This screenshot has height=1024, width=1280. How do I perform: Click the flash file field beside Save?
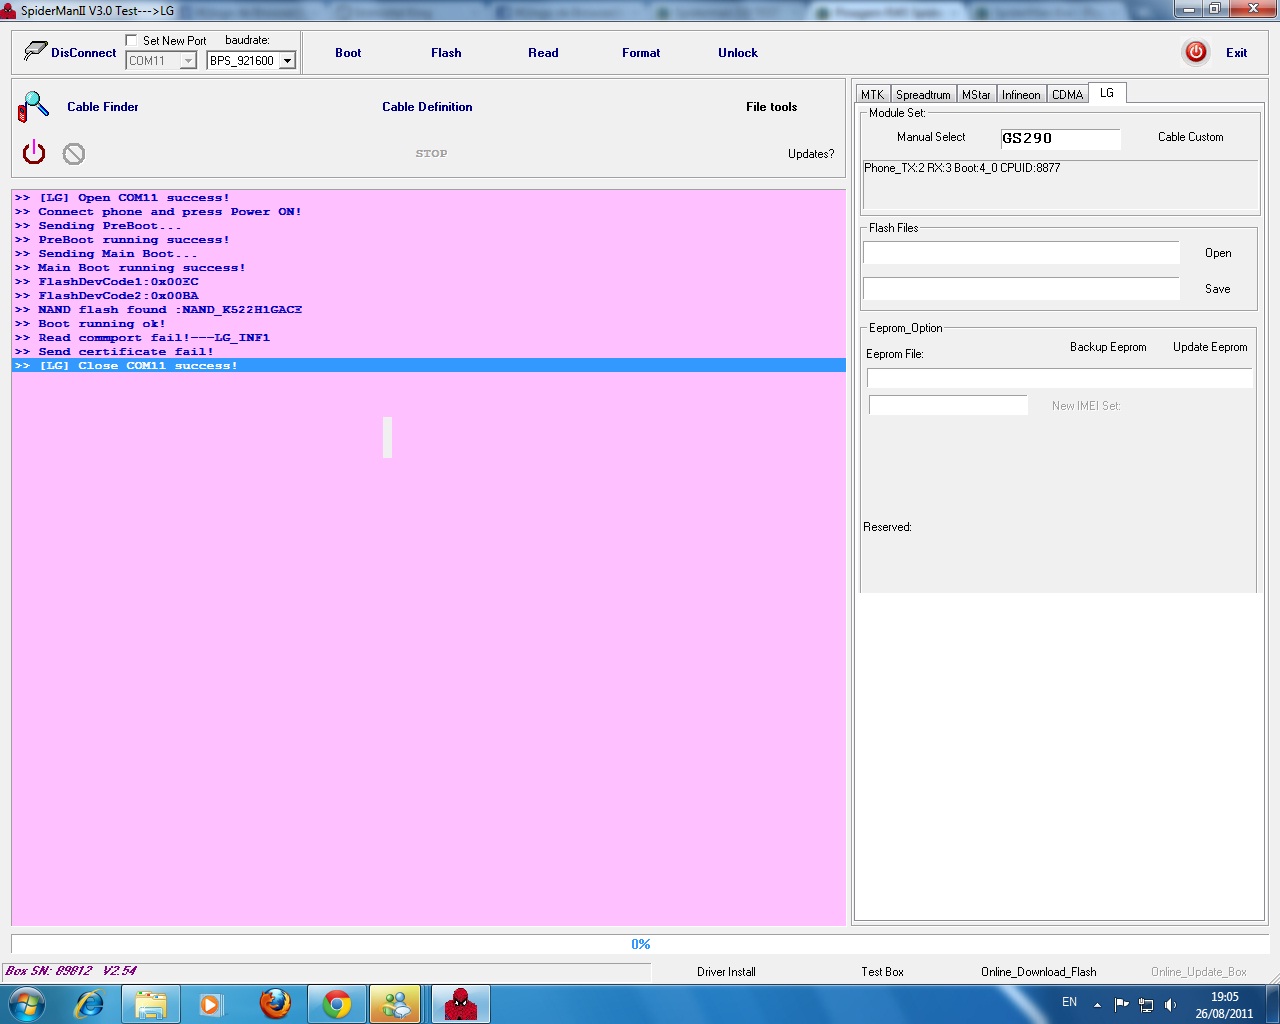pyautogui.click(x=1021, y=289)
